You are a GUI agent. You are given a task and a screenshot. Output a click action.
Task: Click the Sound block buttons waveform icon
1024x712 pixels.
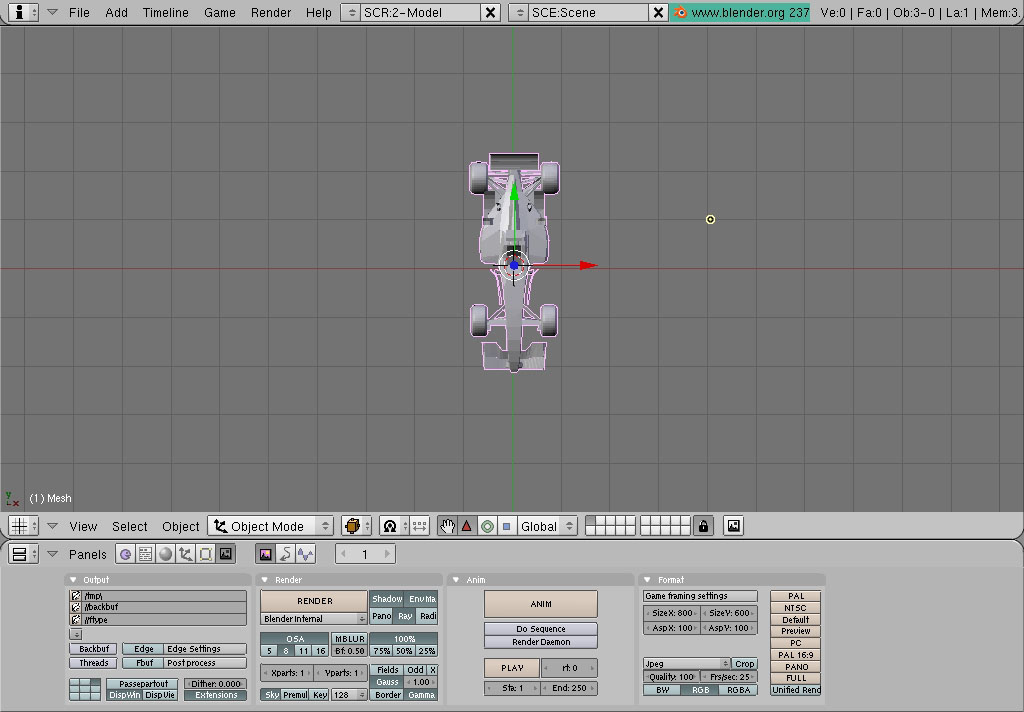pos(306,554)
